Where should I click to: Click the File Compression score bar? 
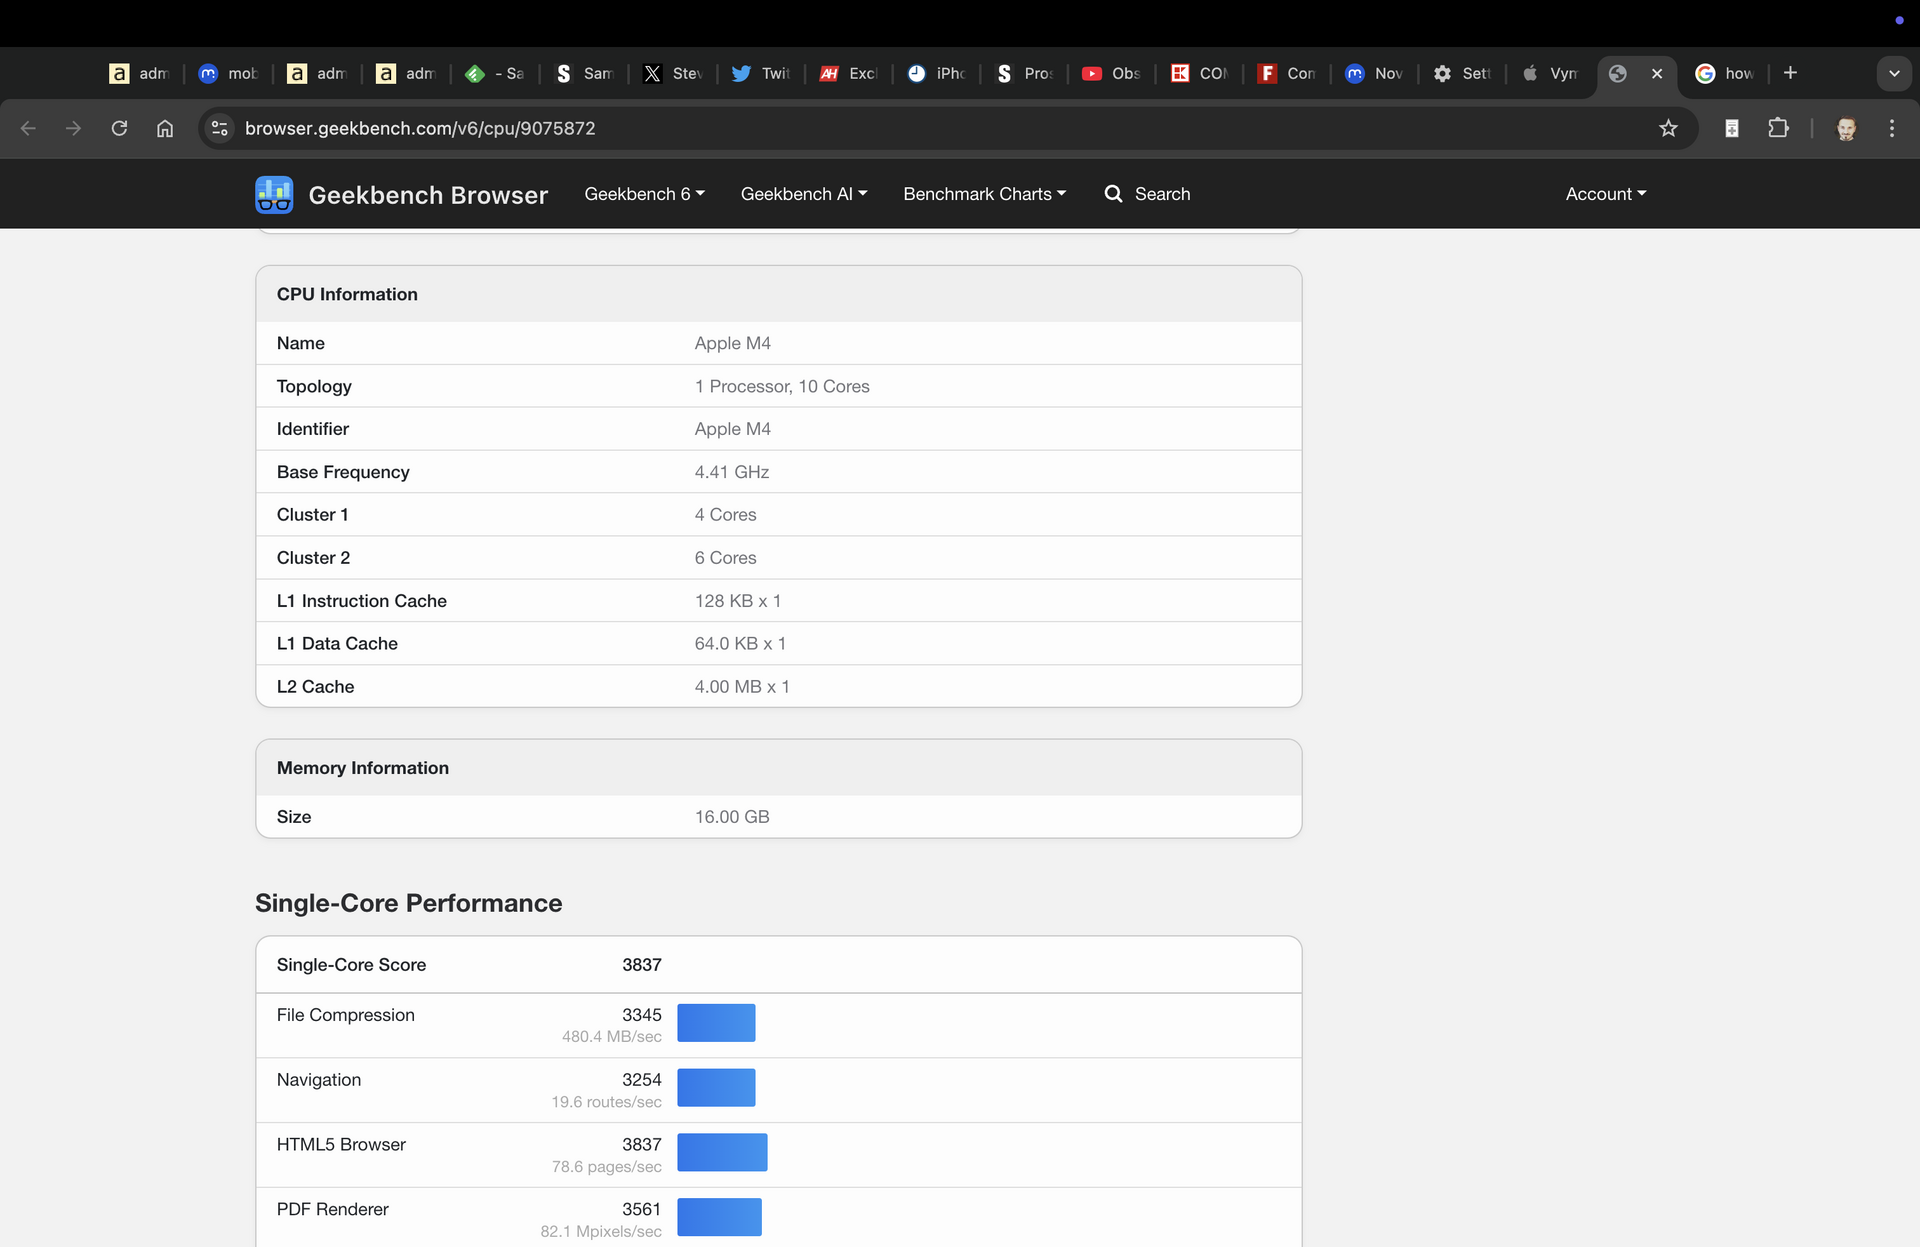716,1023
